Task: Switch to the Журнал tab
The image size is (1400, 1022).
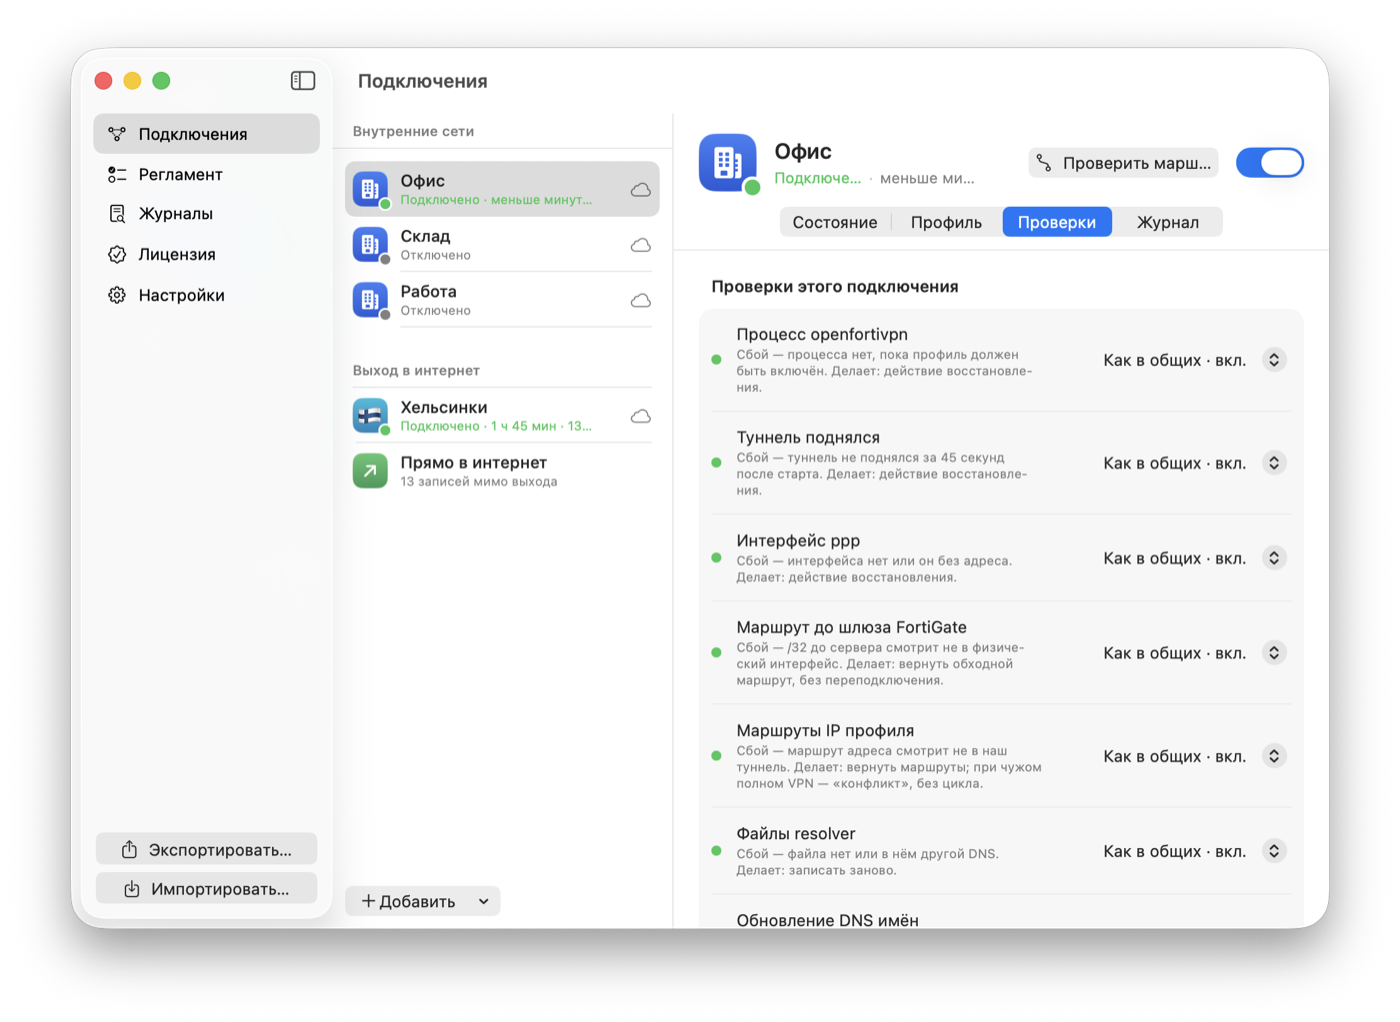Action: 1167,222
